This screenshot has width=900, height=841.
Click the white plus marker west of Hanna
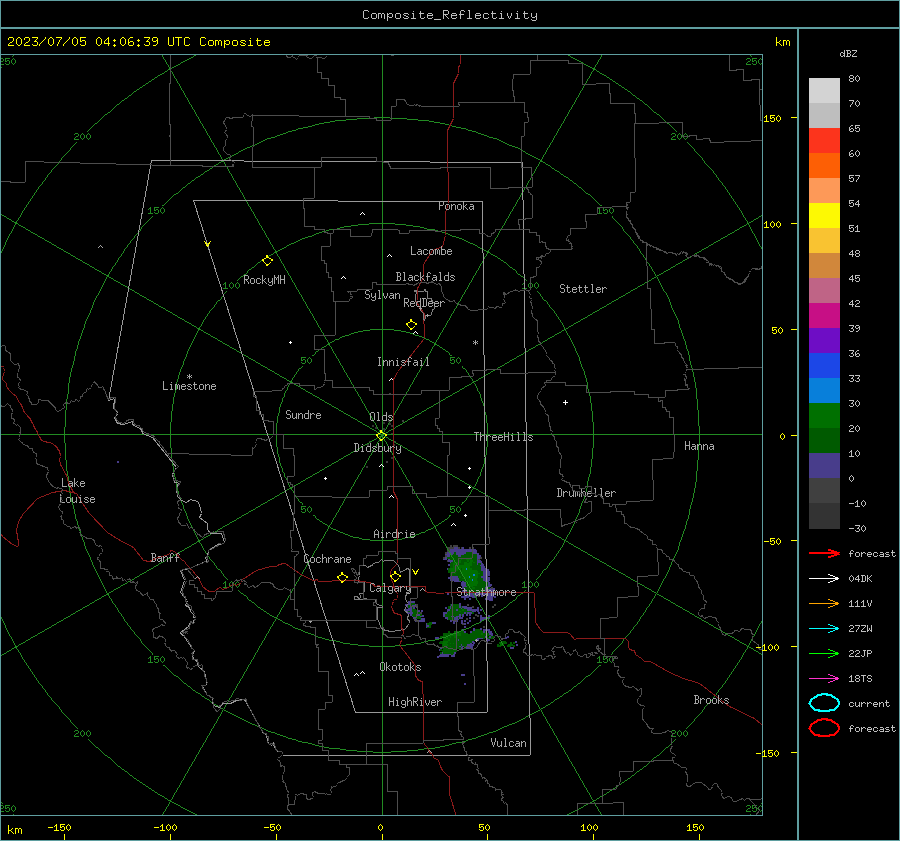coord(565,402)
